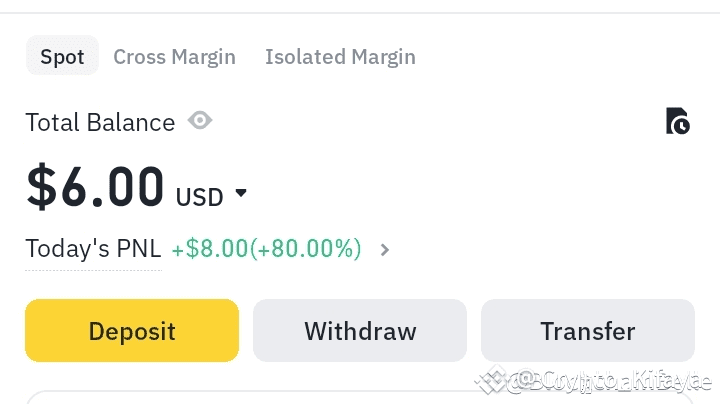The height and width of the screenshot is (404, 720).
Task: Tap the yellow Deposit button
Action: tap(132, 331)
